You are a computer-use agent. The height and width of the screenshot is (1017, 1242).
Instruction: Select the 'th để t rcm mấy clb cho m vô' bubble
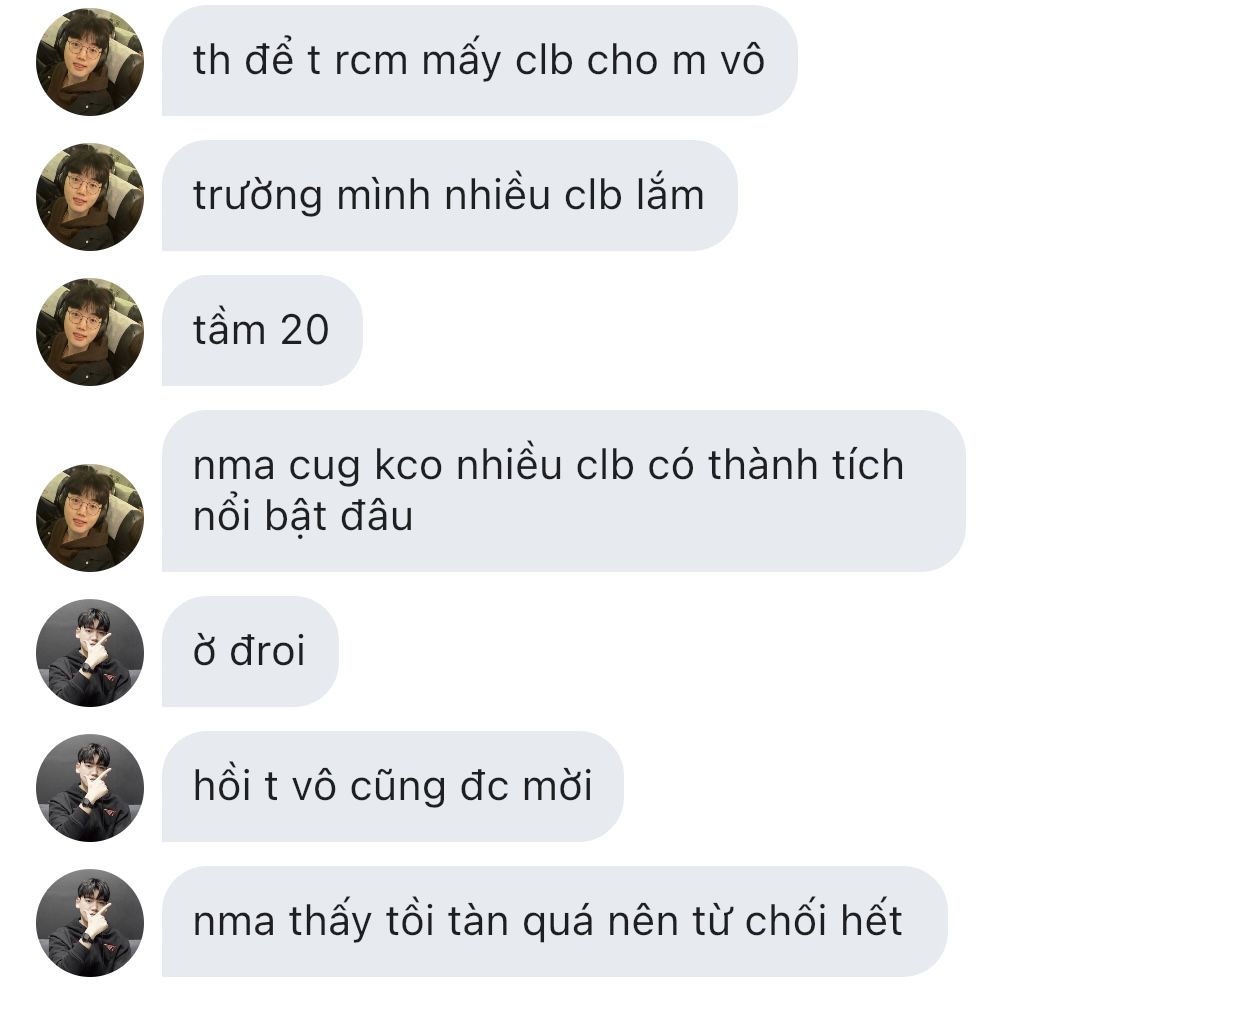(480, 60)
